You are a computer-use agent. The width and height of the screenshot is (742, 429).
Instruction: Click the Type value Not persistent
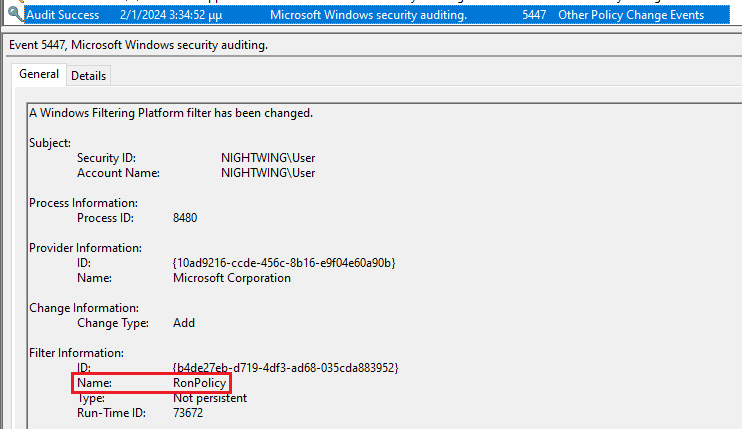tap(210, 398)
